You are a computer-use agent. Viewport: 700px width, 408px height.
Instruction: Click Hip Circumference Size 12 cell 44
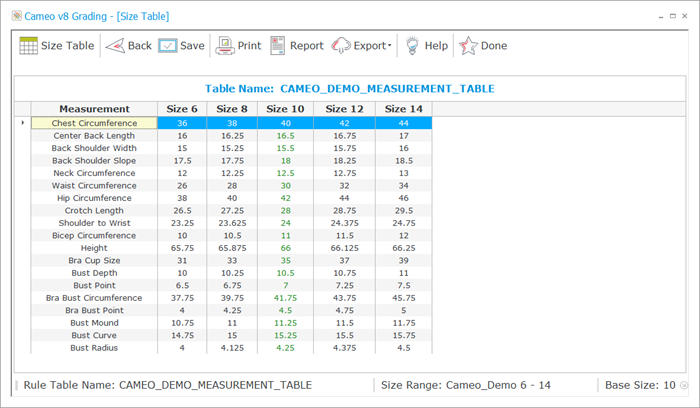[344, 198]
